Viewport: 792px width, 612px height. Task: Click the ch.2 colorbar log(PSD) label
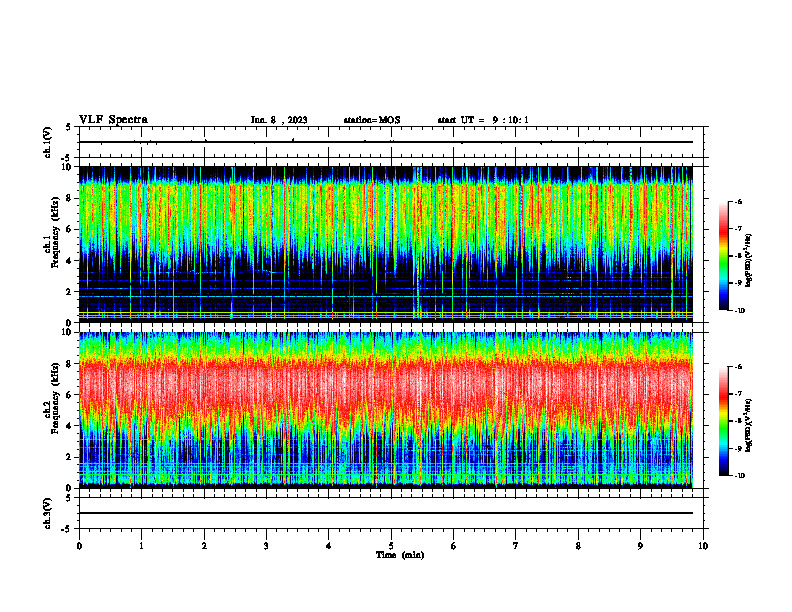pos(749,424)
